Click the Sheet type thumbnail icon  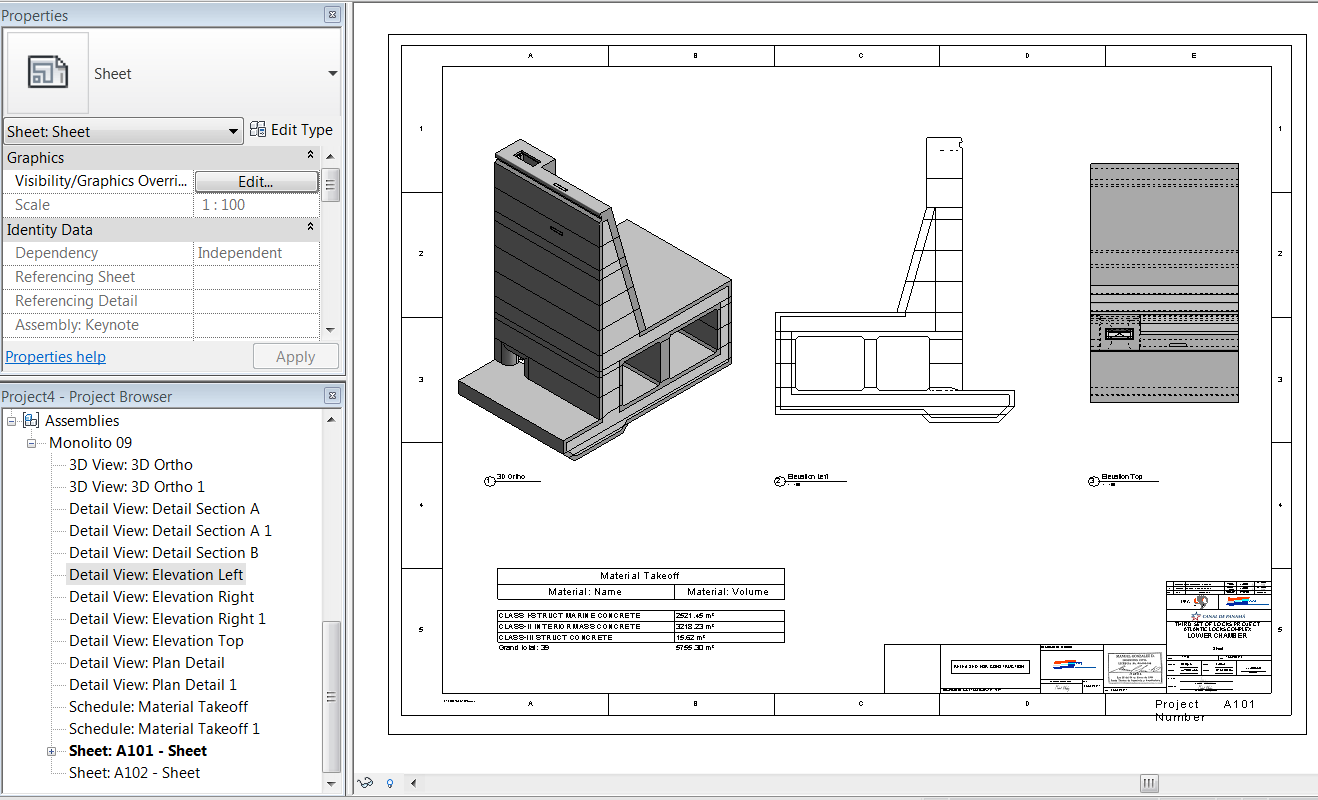48,73
